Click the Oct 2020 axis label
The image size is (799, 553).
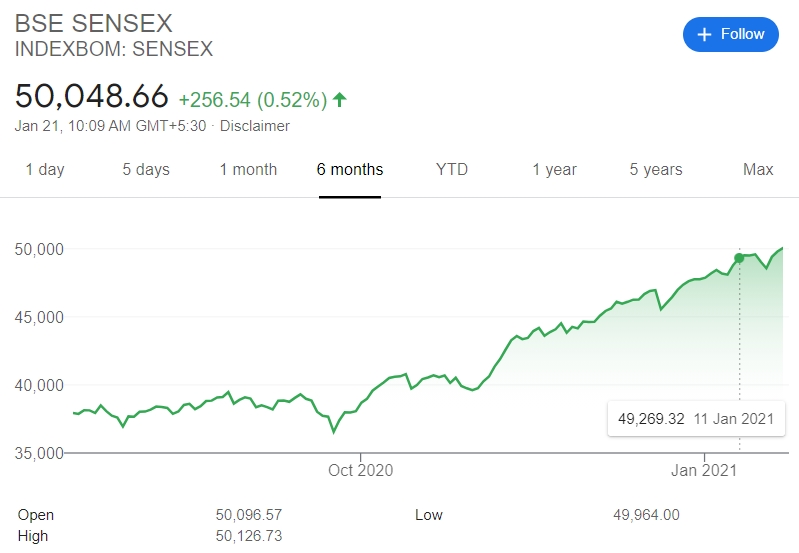click(x=361, y=469)
